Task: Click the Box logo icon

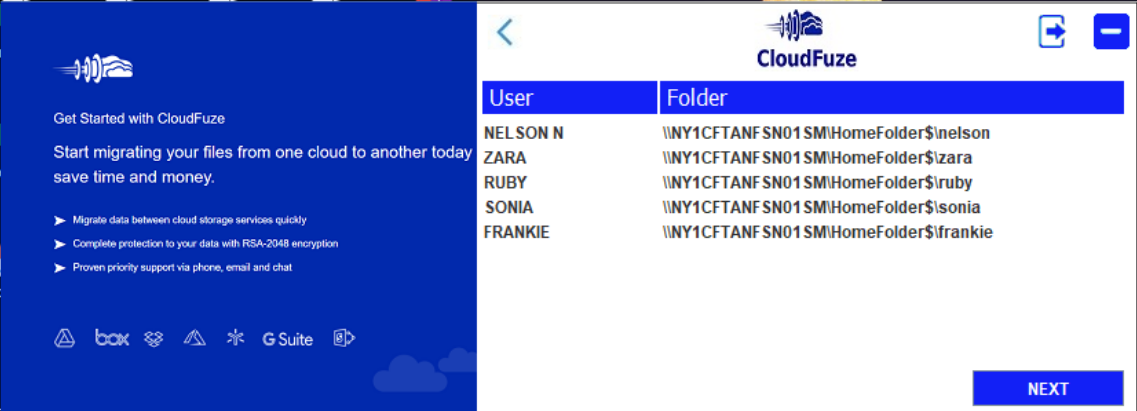Action: 112,338
